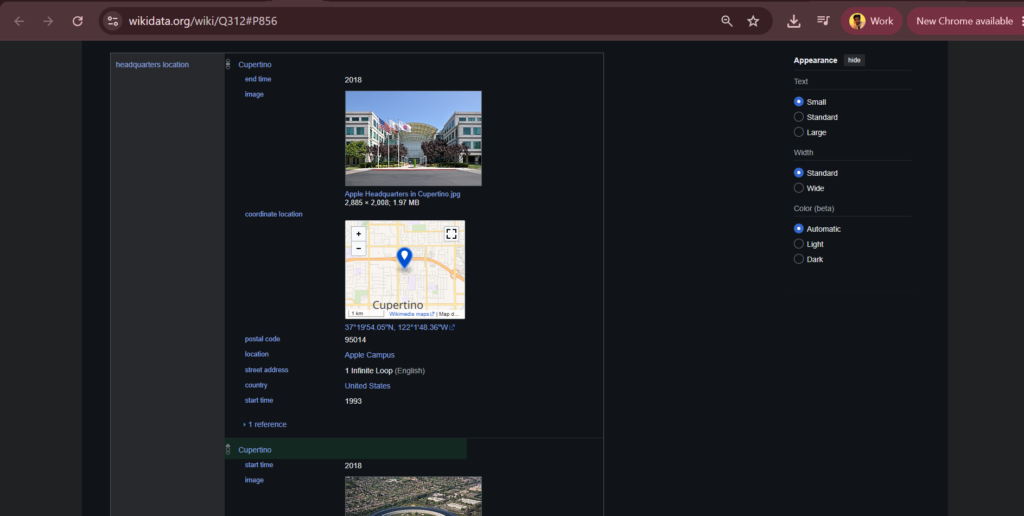
Task: Follow the United States country link
Action: [368, 386]
